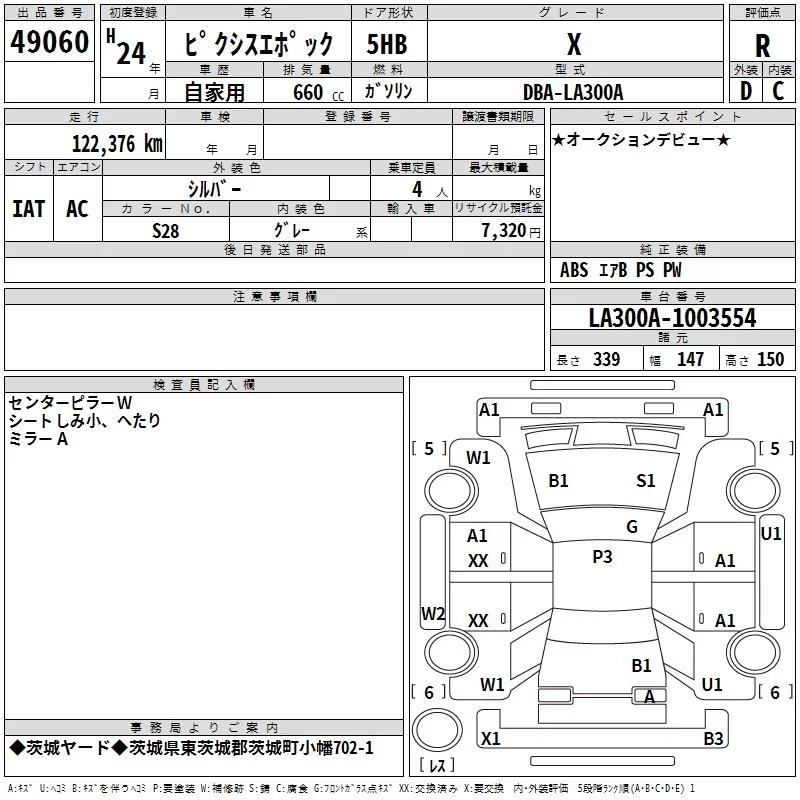
Task: Select the S1 rust mark on the hood
Action: [x=646, y=481]
